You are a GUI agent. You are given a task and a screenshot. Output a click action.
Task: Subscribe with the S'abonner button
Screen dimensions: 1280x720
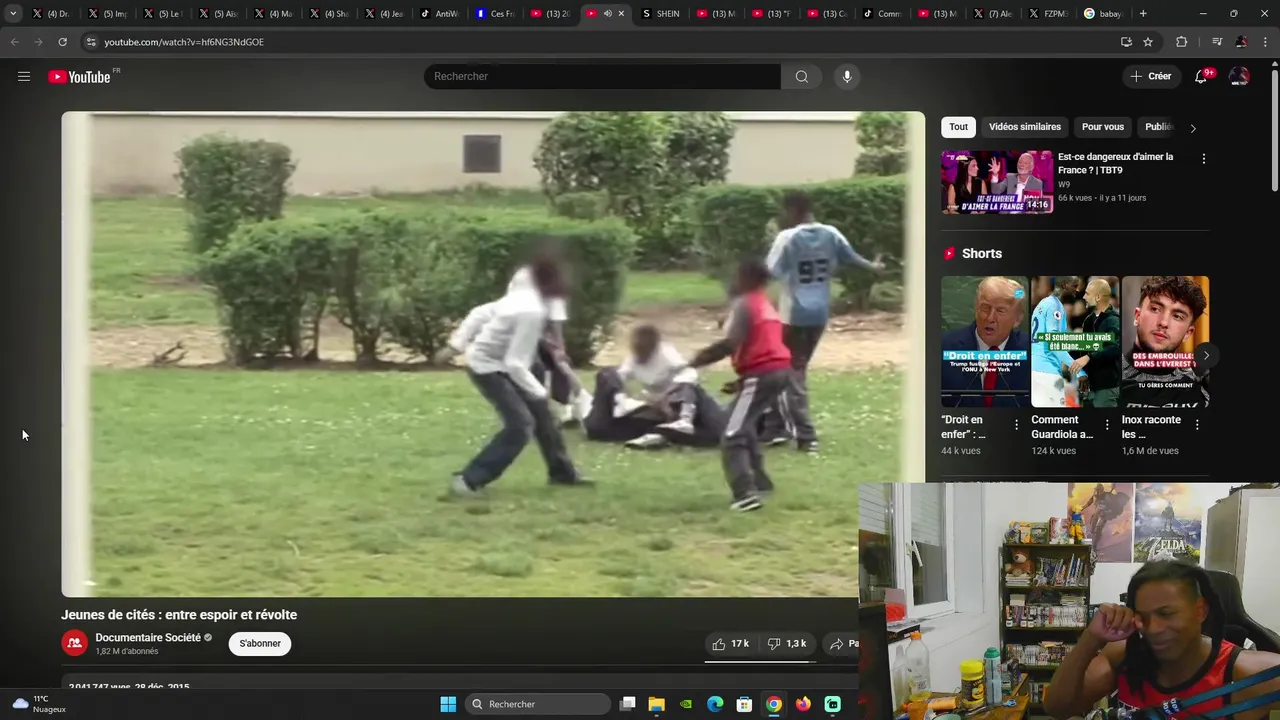pos(260,643)
